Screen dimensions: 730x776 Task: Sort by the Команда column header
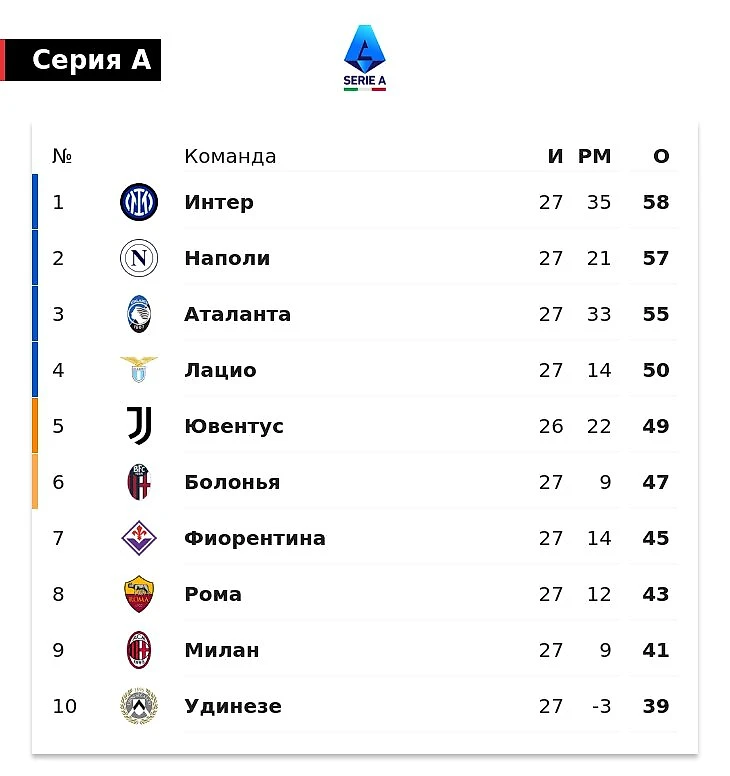click(x=230, y=156)
